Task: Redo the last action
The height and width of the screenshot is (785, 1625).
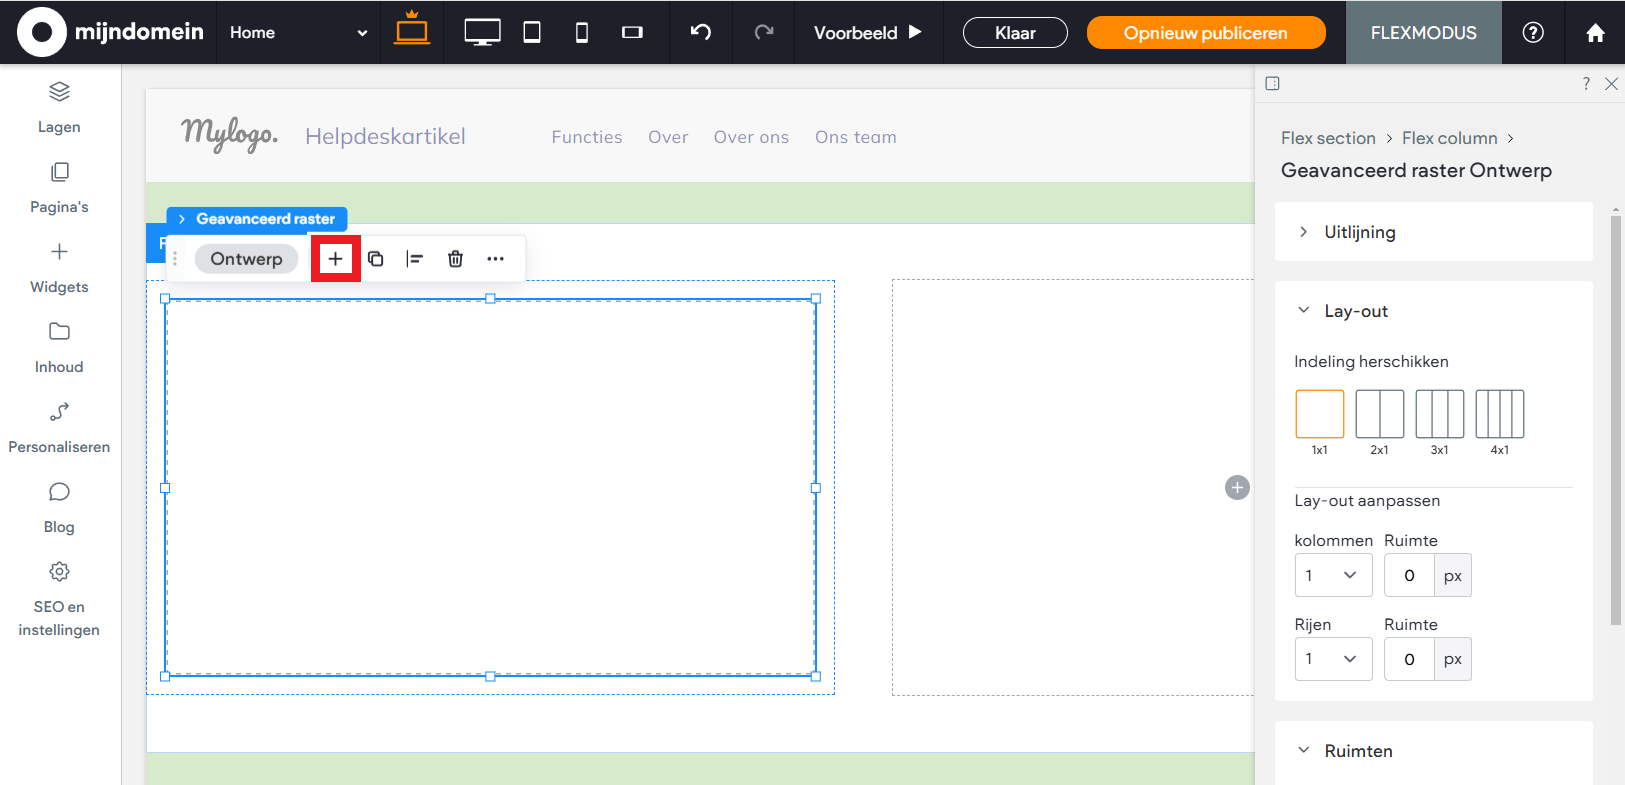Action: [x=764, y=32]
